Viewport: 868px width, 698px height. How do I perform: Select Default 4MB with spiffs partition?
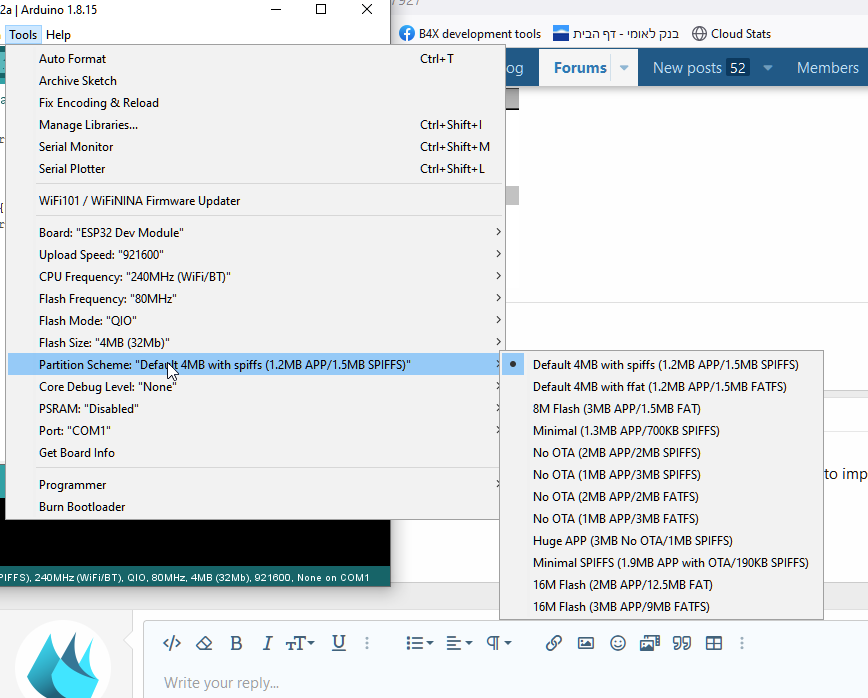[x=662, y=365]
